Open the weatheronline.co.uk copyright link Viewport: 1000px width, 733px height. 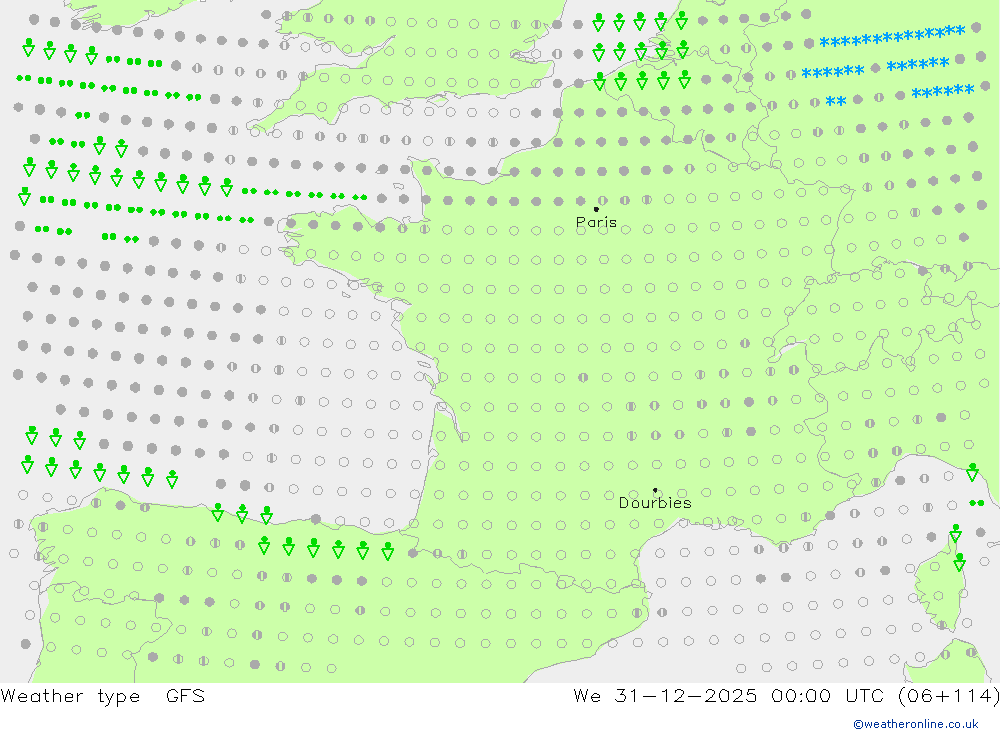(916, 724)
